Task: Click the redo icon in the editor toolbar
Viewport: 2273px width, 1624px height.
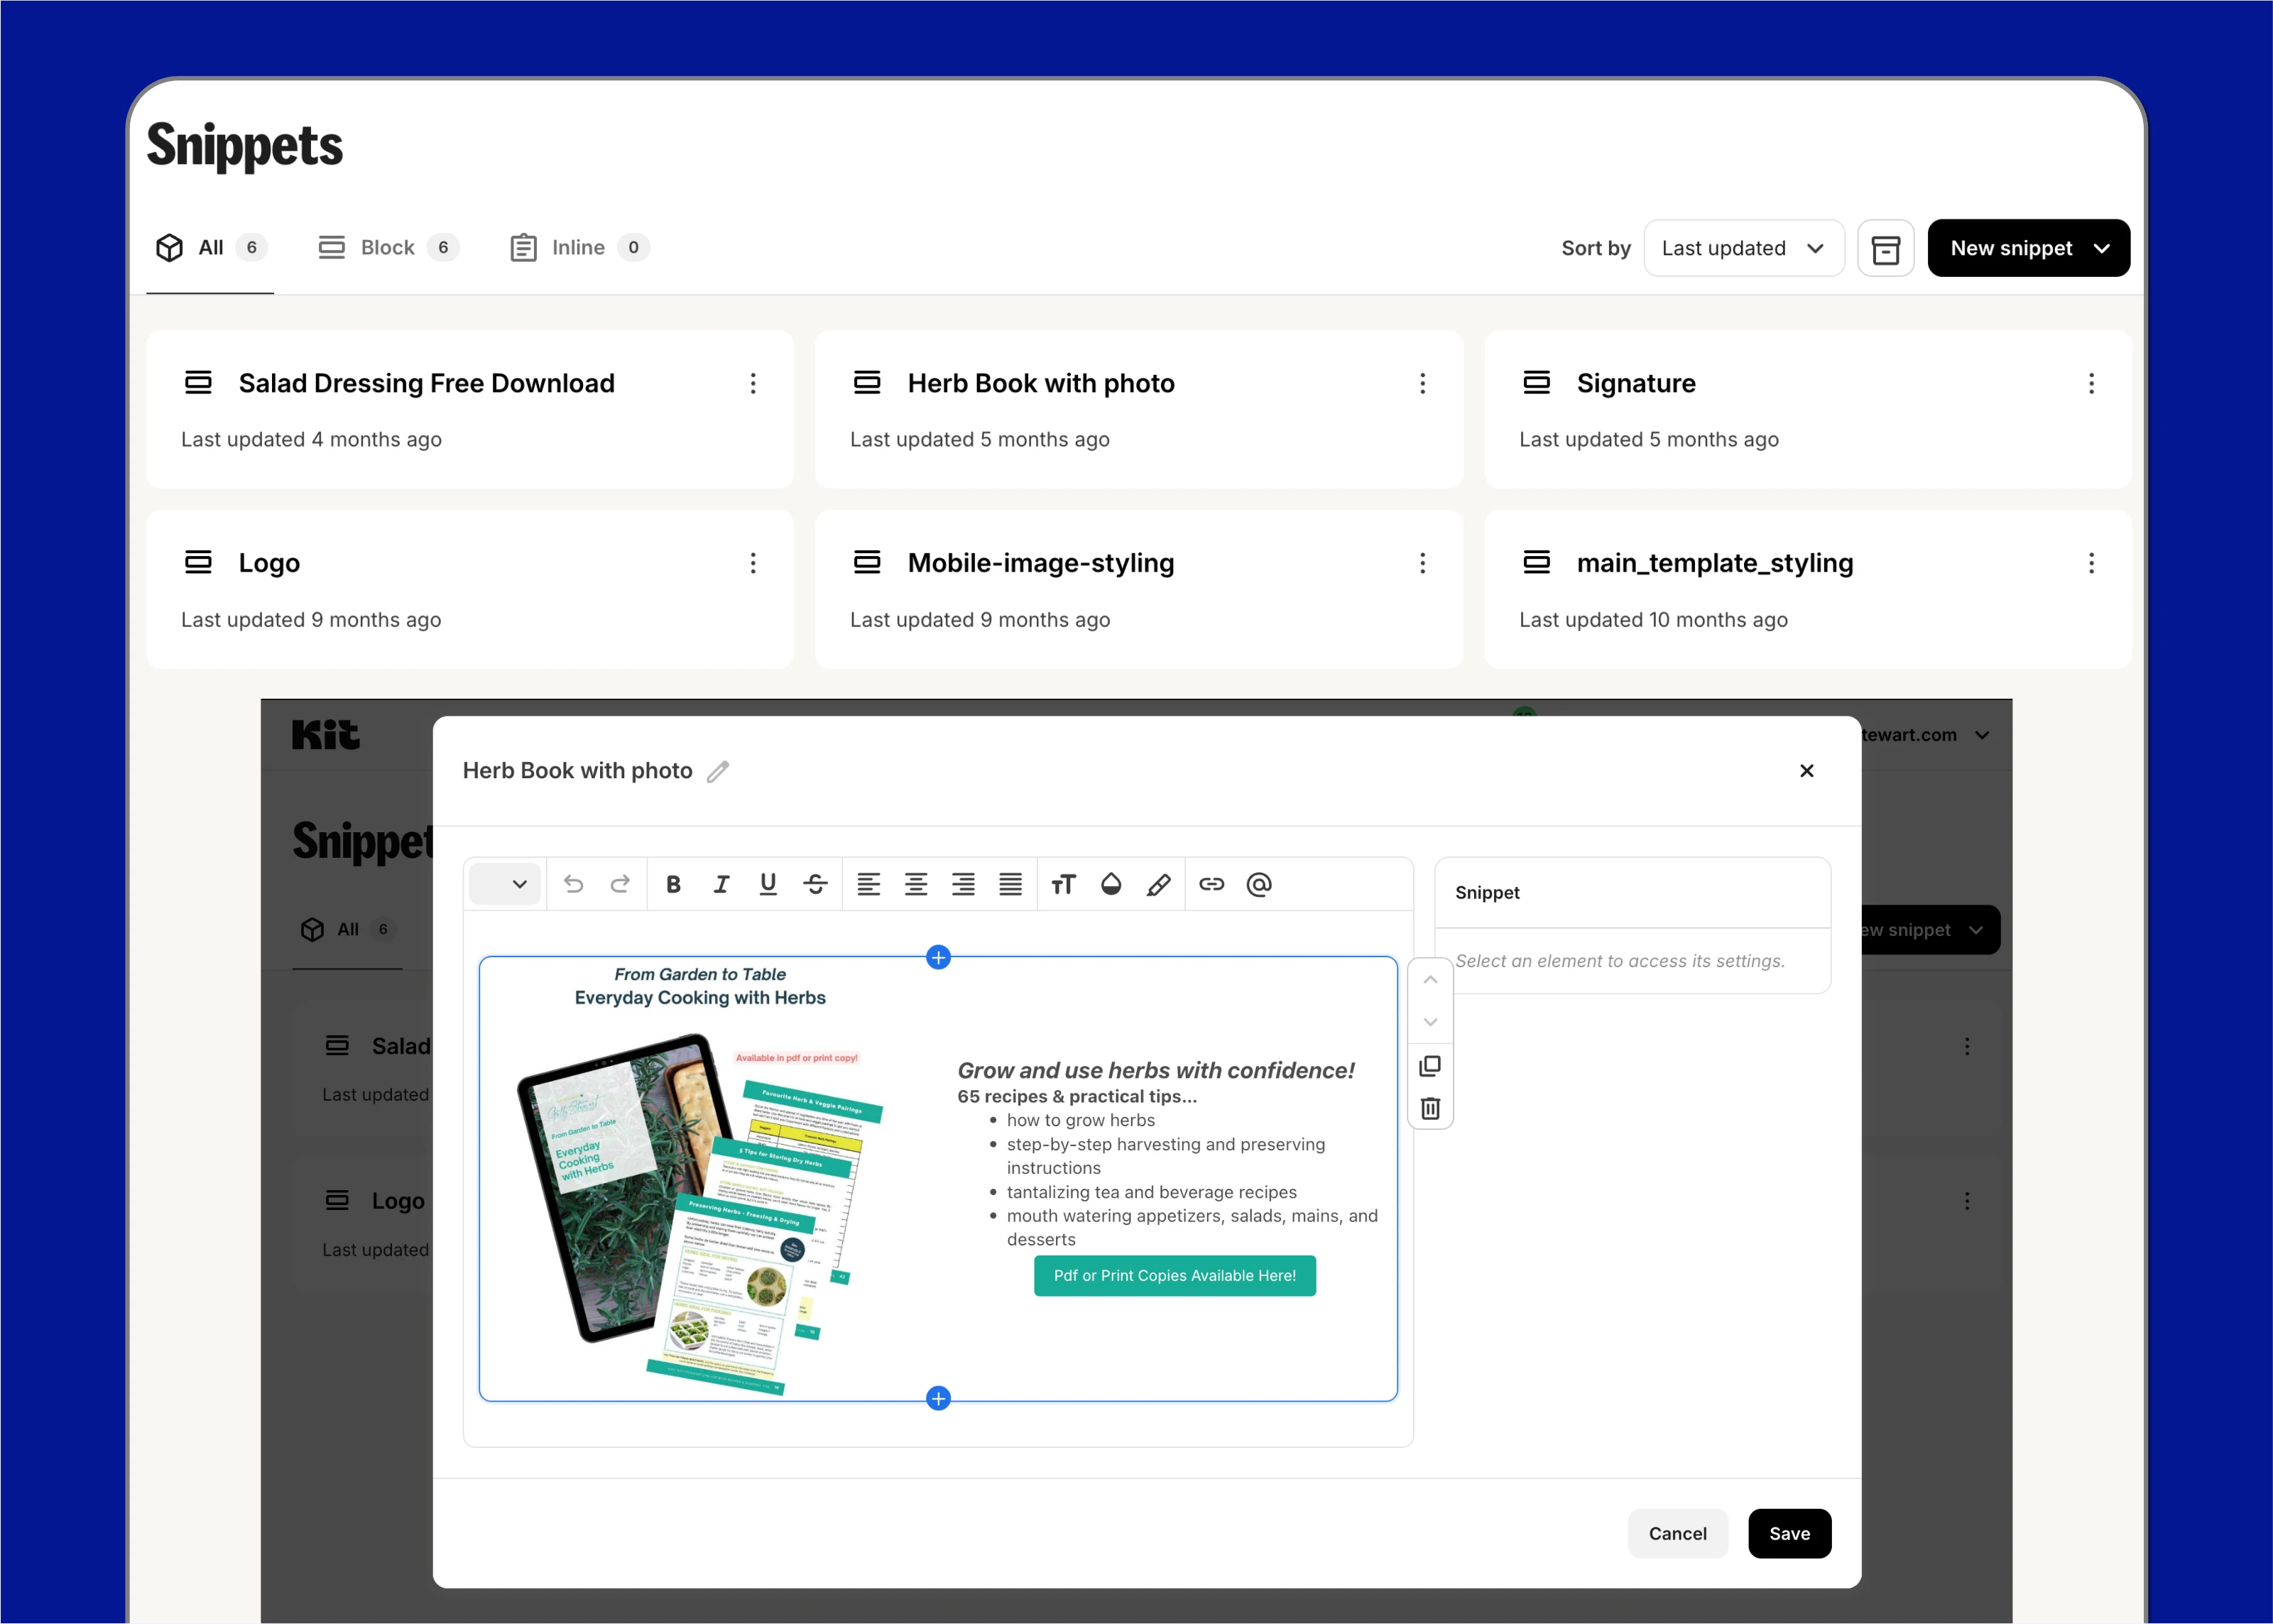Action: [620, 884]
